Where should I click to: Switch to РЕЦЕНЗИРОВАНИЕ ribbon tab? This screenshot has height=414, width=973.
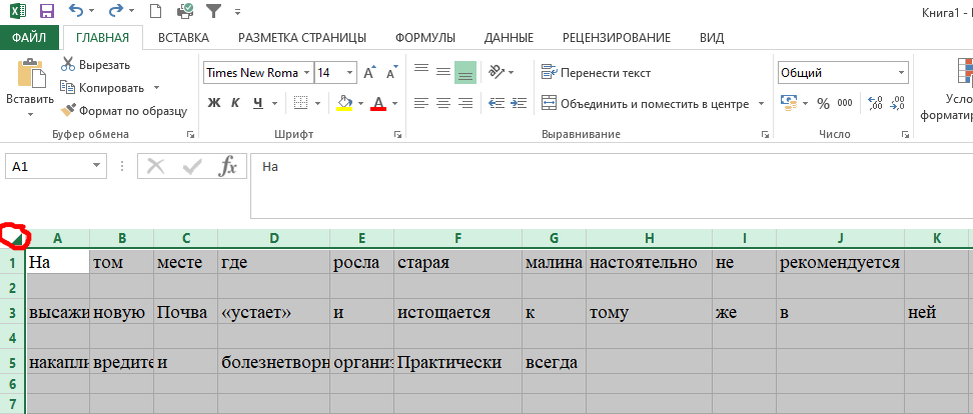coord(616,38)
